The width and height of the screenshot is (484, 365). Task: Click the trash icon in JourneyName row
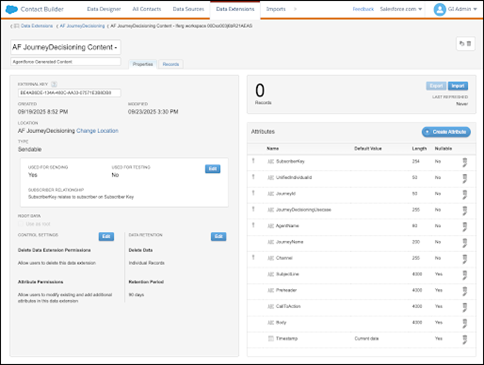tap(465, 241)
